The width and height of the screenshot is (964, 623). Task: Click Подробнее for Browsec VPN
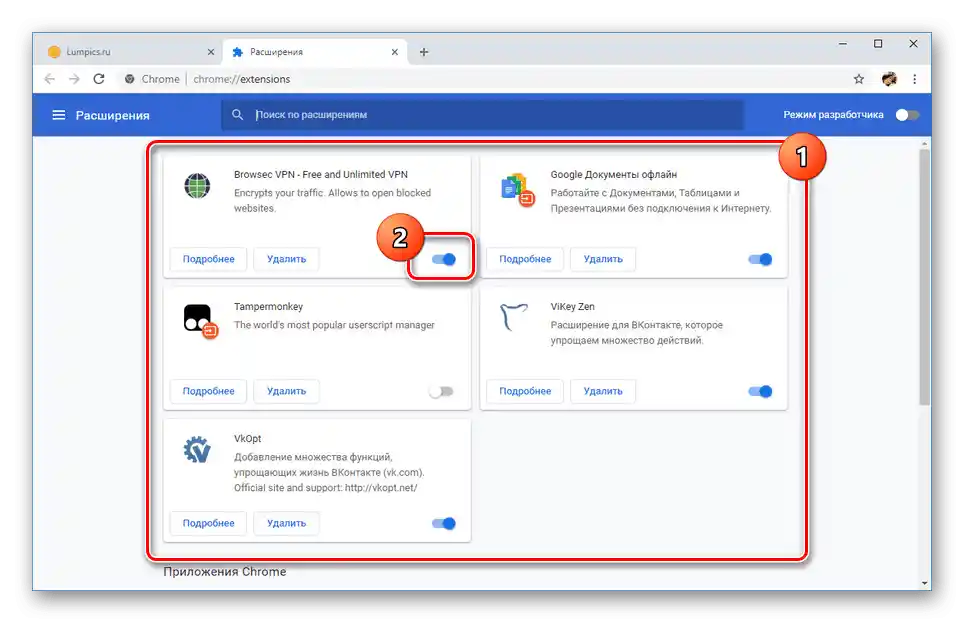pyautogui.click(x=207, y=258)
